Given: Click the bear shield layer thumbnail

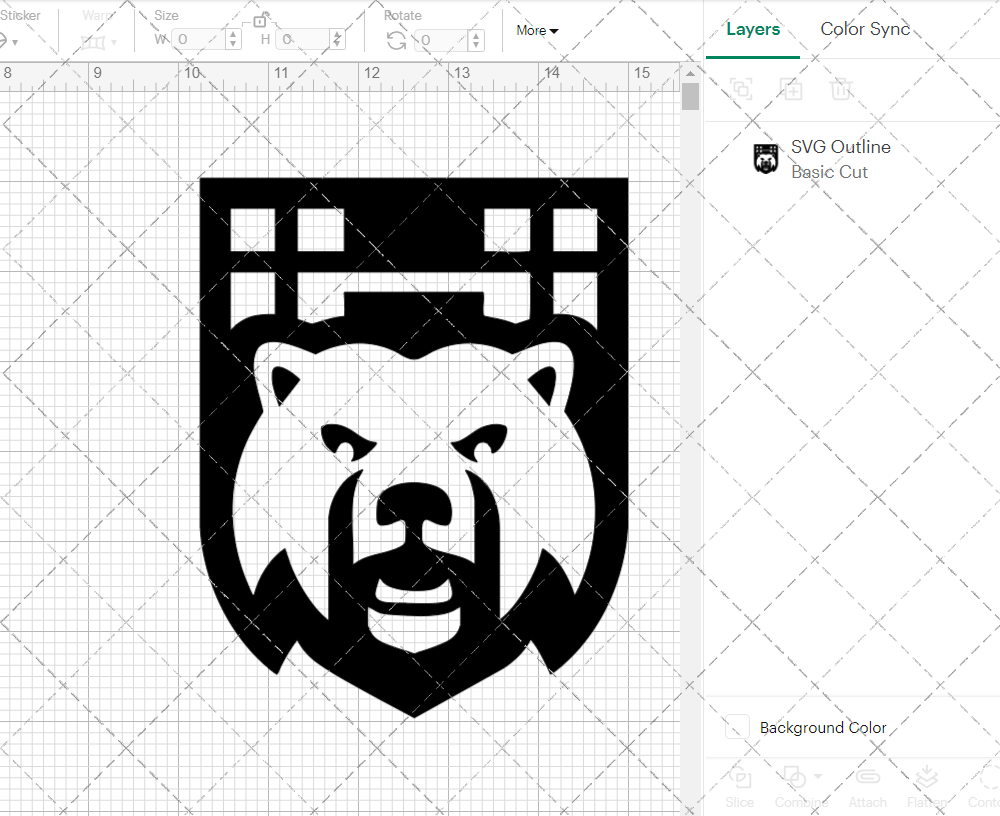Looking at the screenshot, I should coord(765,159).
